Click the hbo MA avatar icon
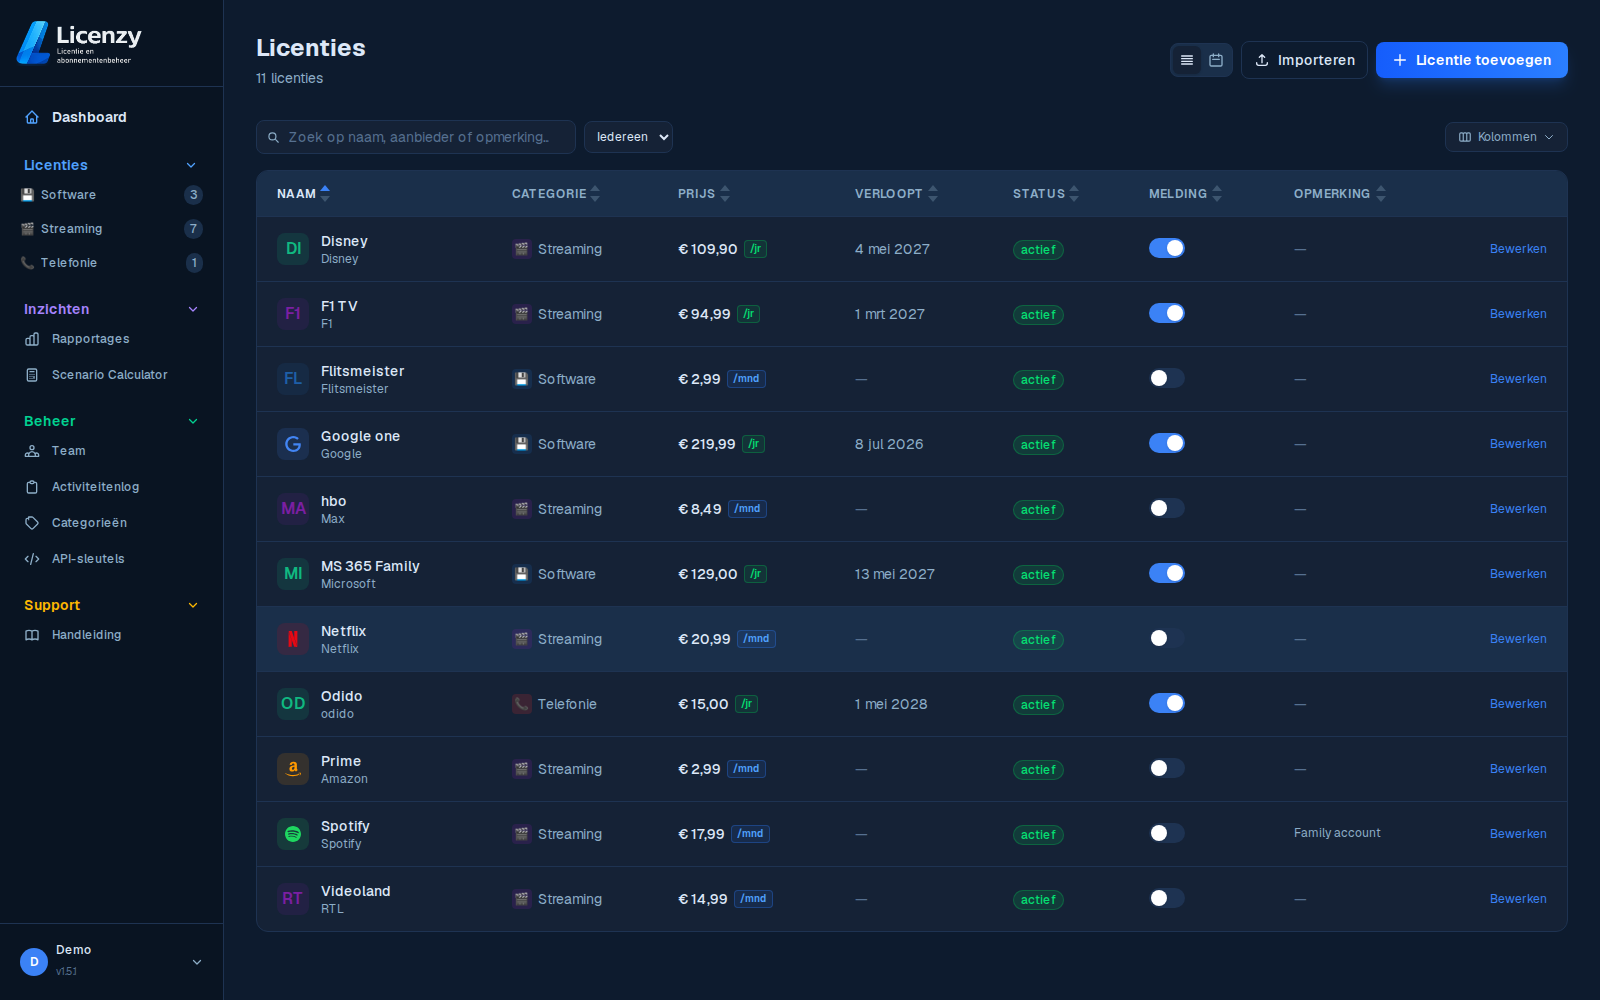The width and height of the screenshot is (1600, 1000). coord(293,509)
